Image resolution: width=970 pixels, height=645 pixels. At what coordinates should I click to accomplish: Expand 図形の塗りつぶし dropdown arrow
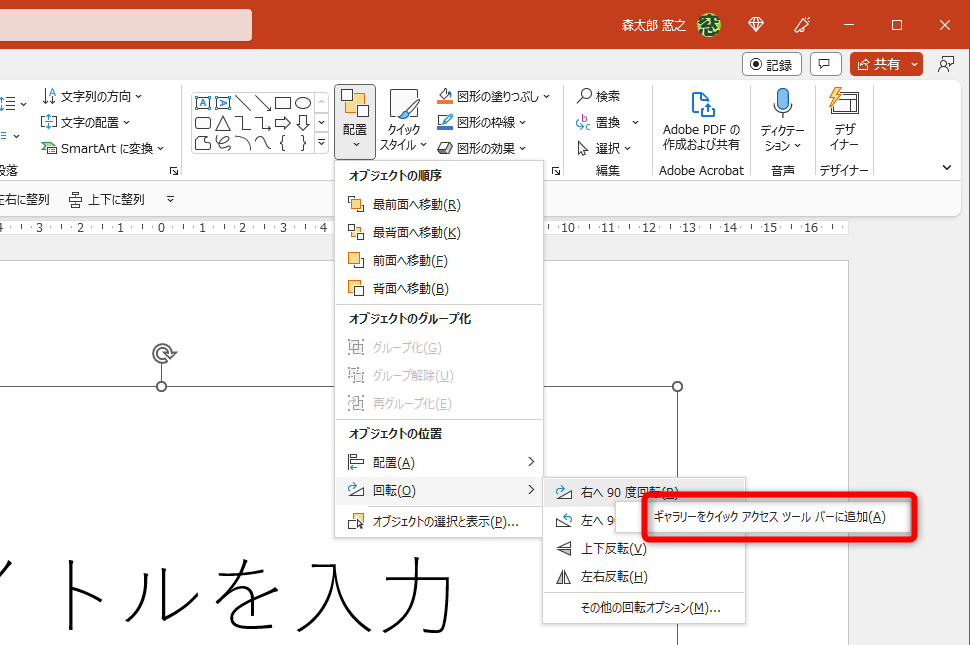click(x=546, y=96)
